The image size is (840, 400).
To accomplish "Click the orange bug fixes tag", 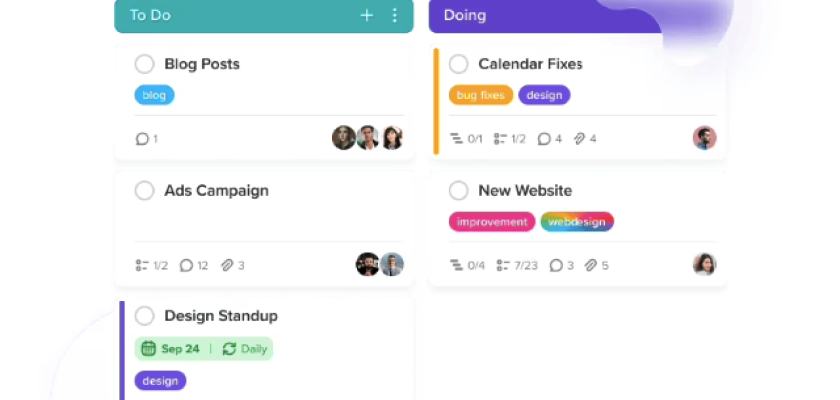I will [x=480, y=95].
